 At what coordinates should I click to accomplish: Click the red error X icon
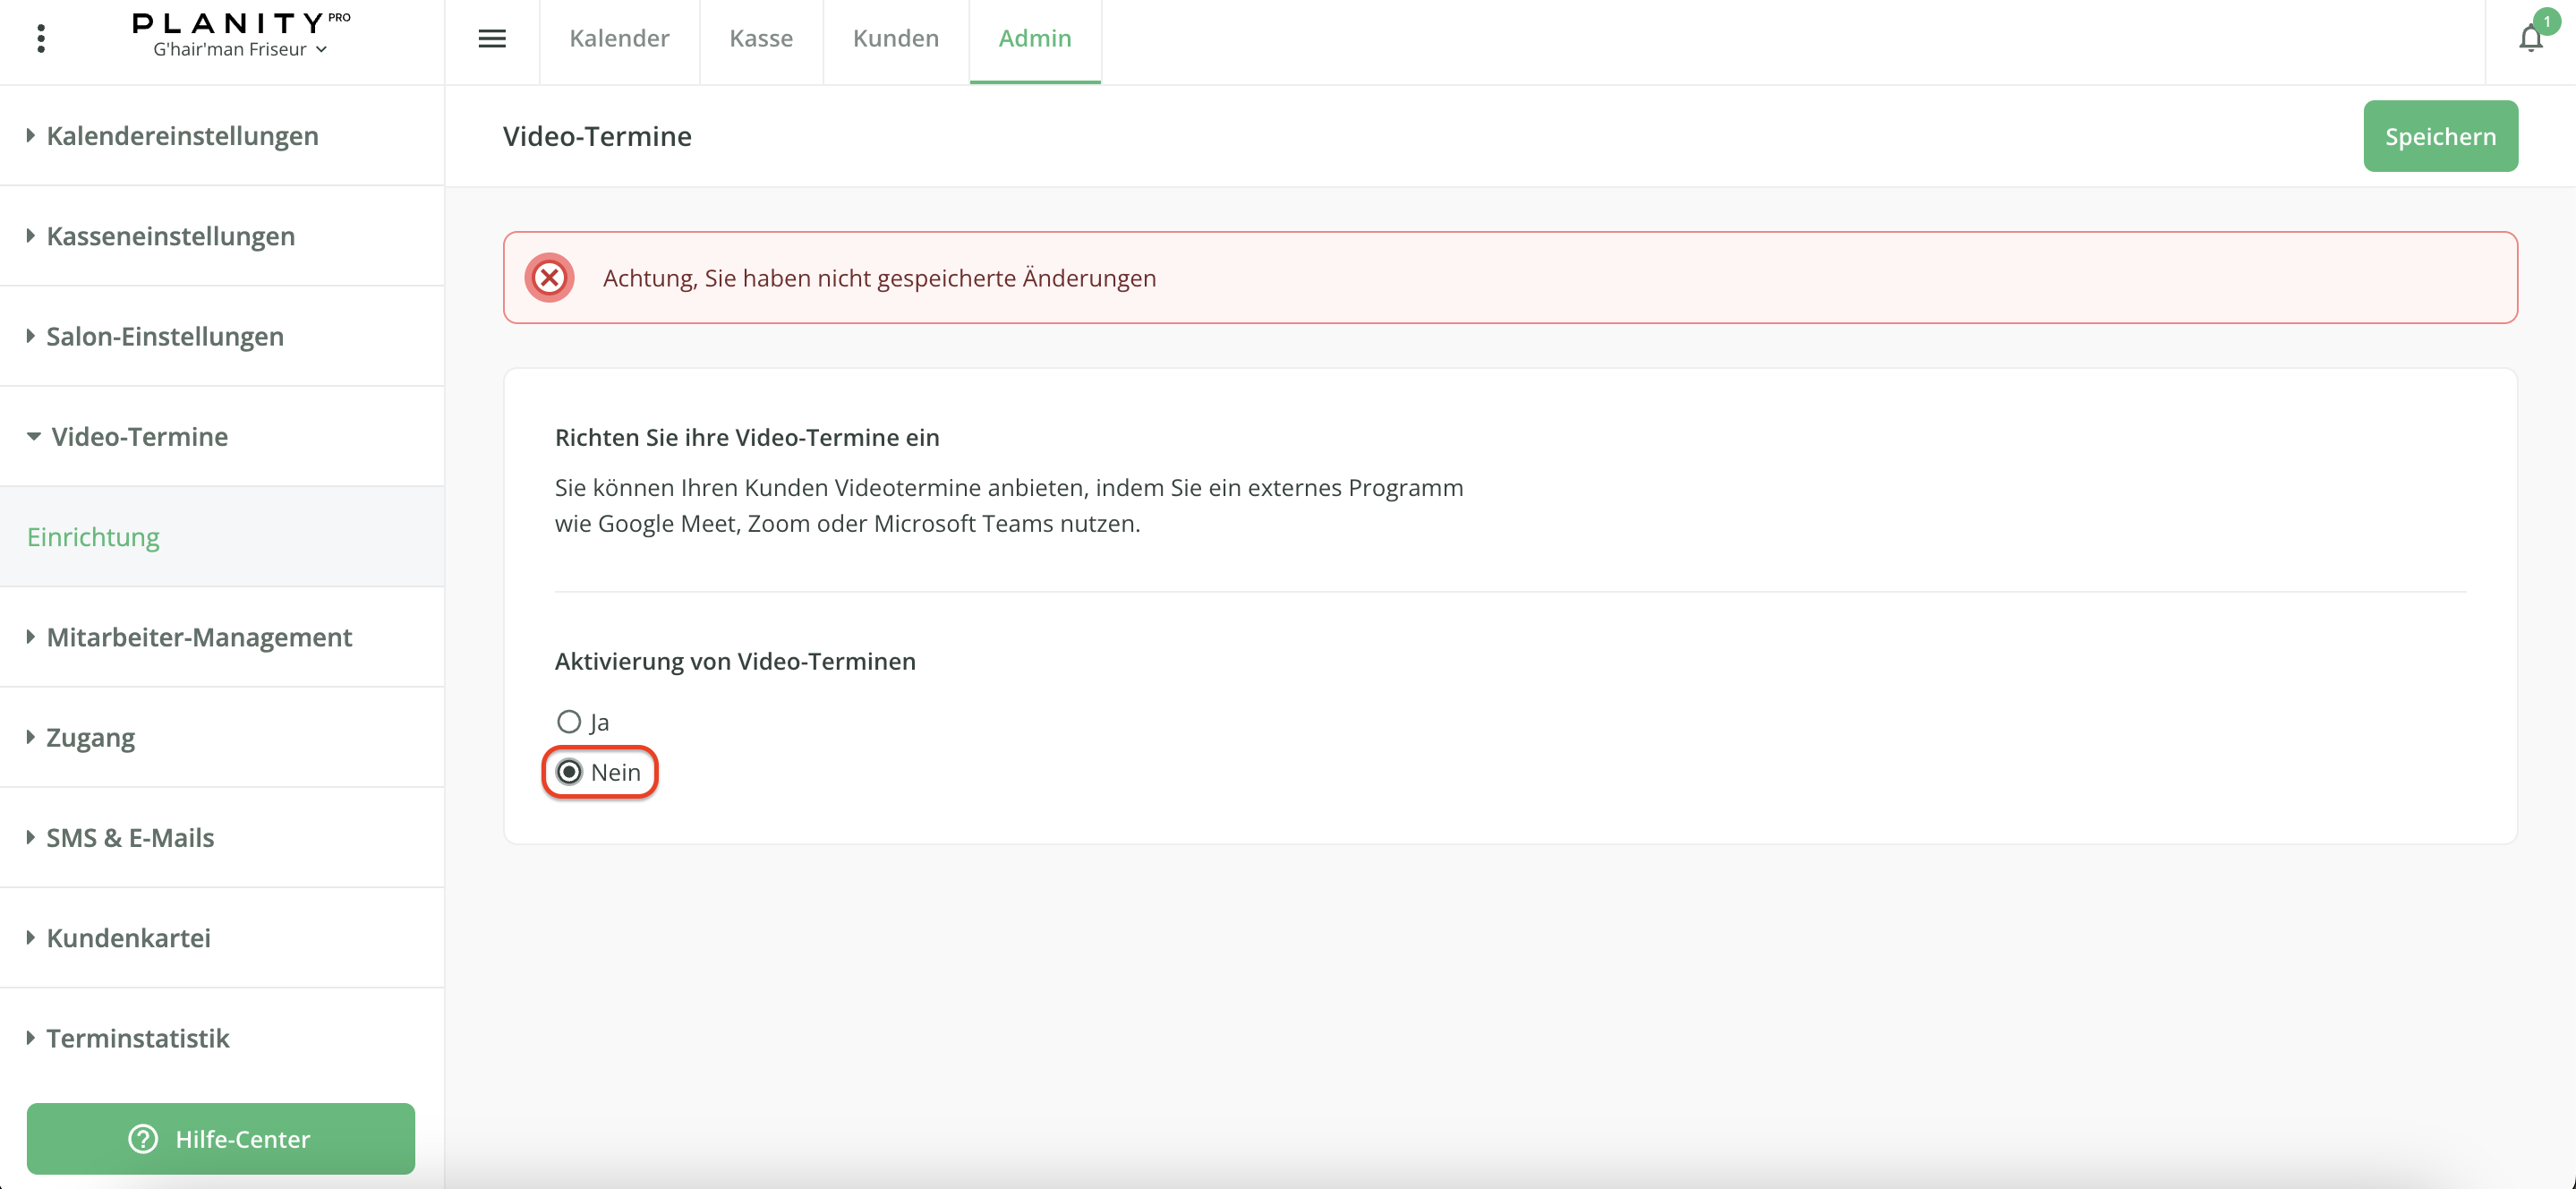click(x=550, y=278)
